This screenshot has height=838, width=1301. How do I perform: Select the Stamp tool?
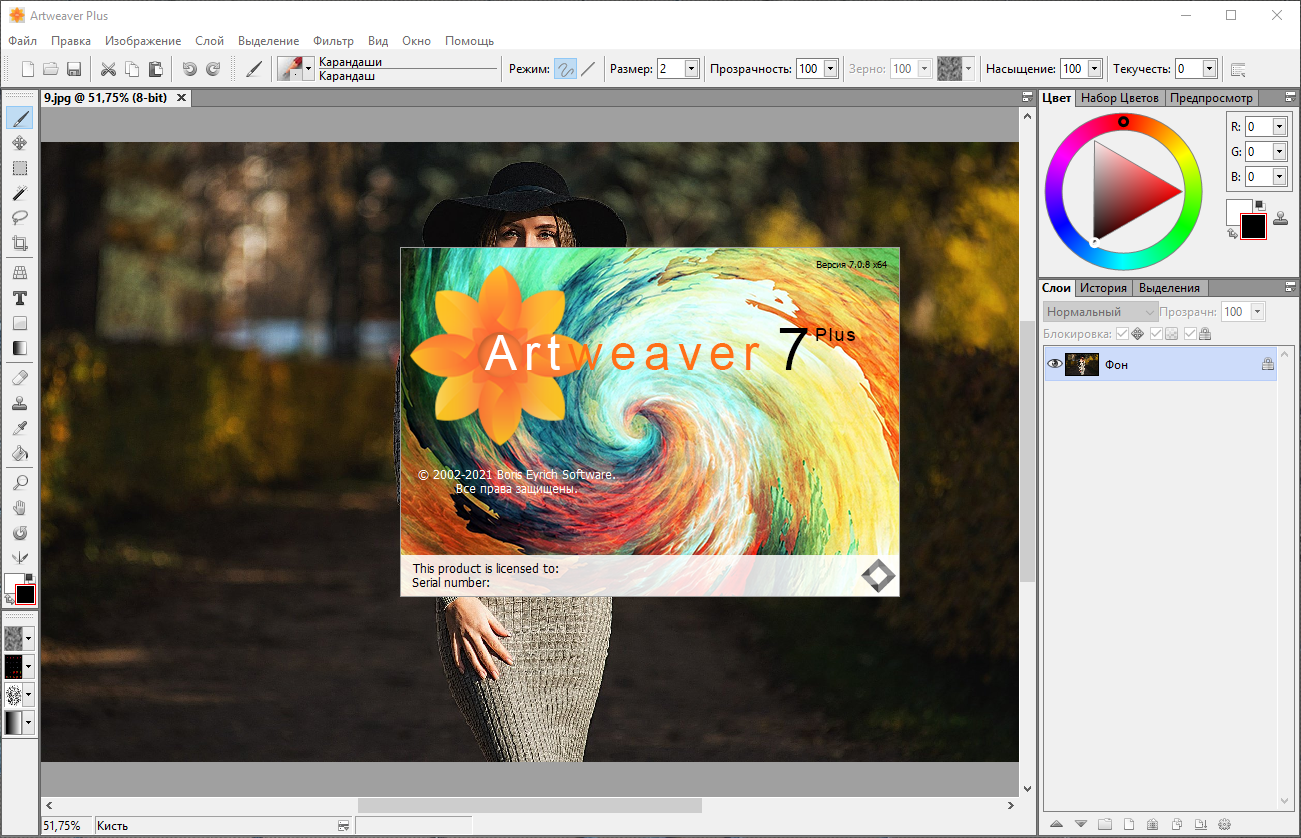[x=19, y=403]
